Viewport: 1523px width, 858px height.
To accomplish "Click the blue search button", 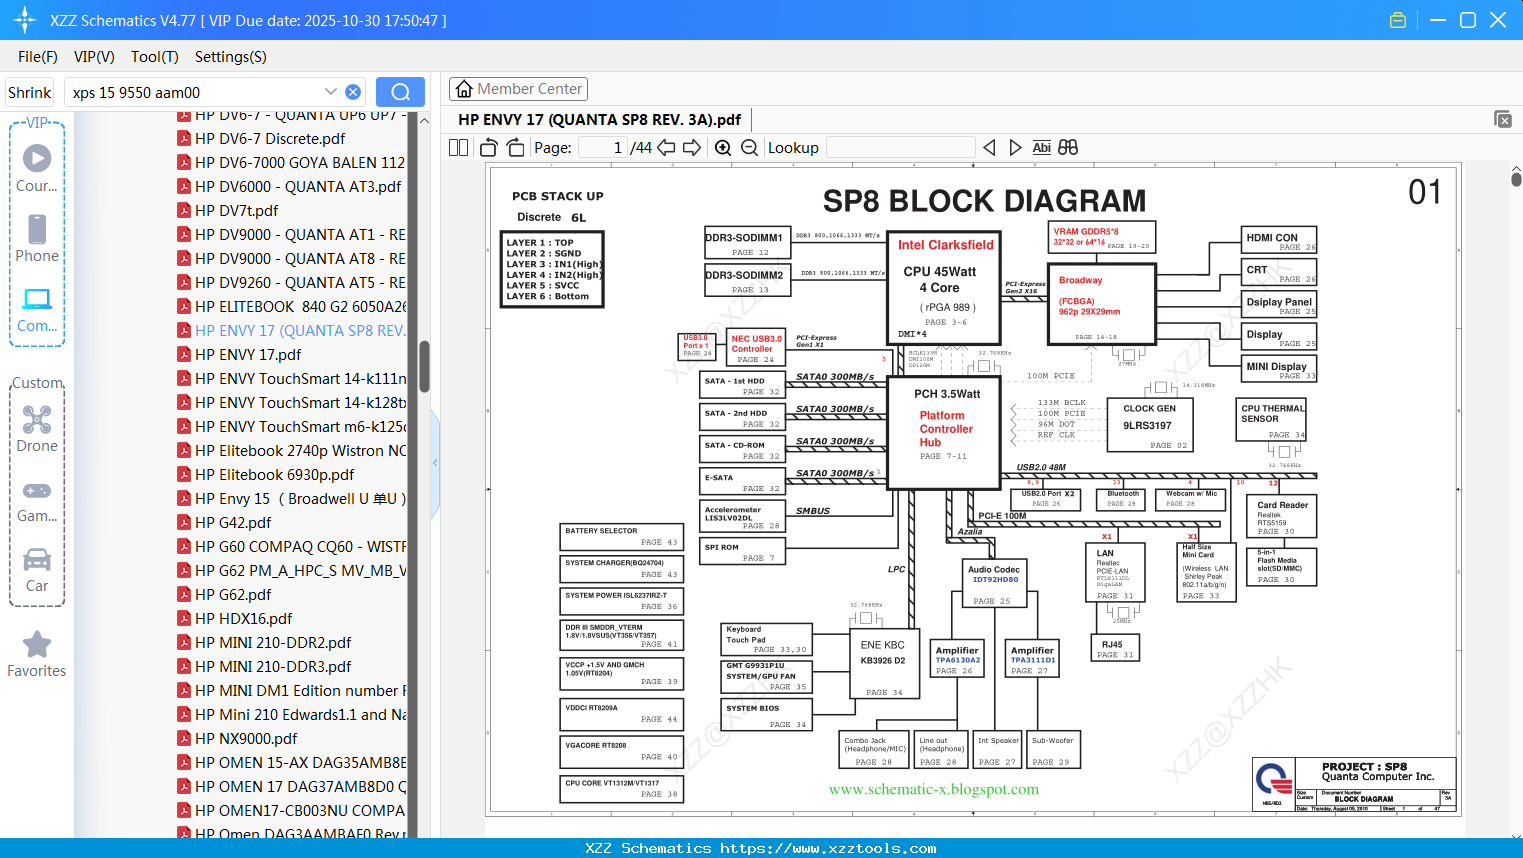I will [x=400, y=92].
